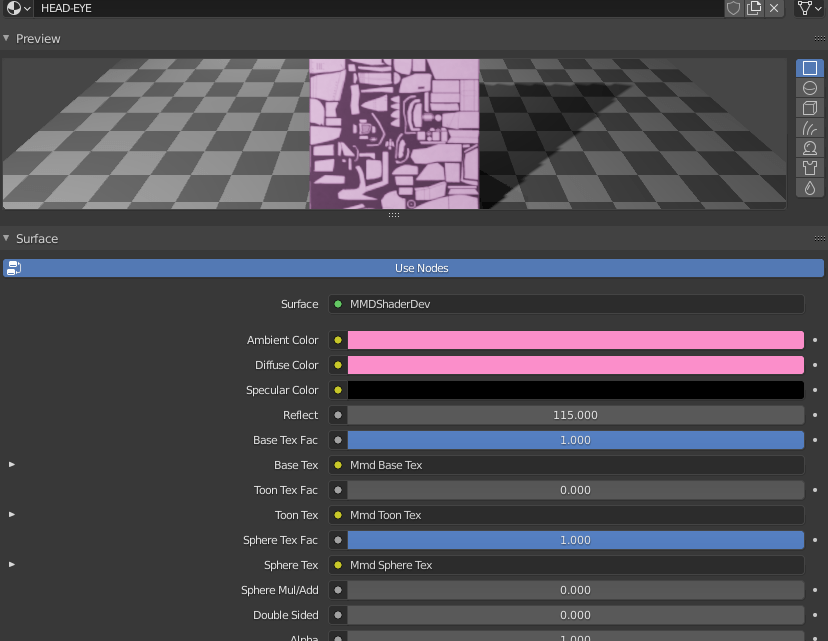Expand the Base Tex subsection

pyautogui.click(x=11, y=464)
